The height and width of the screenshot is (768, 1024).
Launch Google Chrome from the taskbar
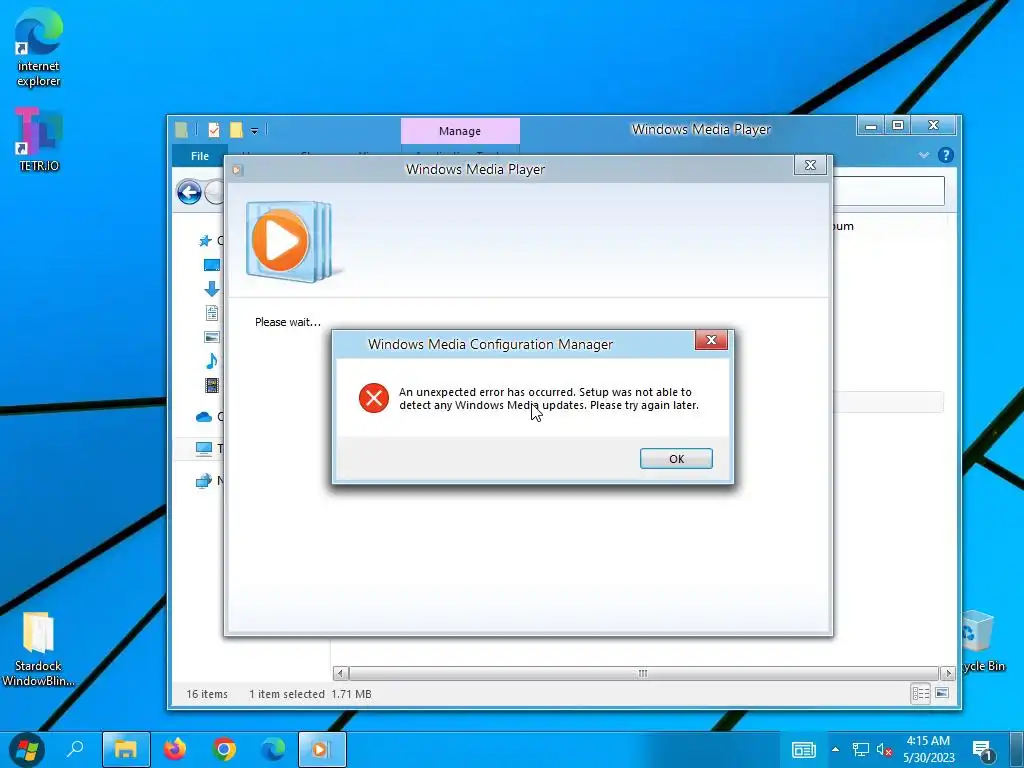tap(224, 750)
